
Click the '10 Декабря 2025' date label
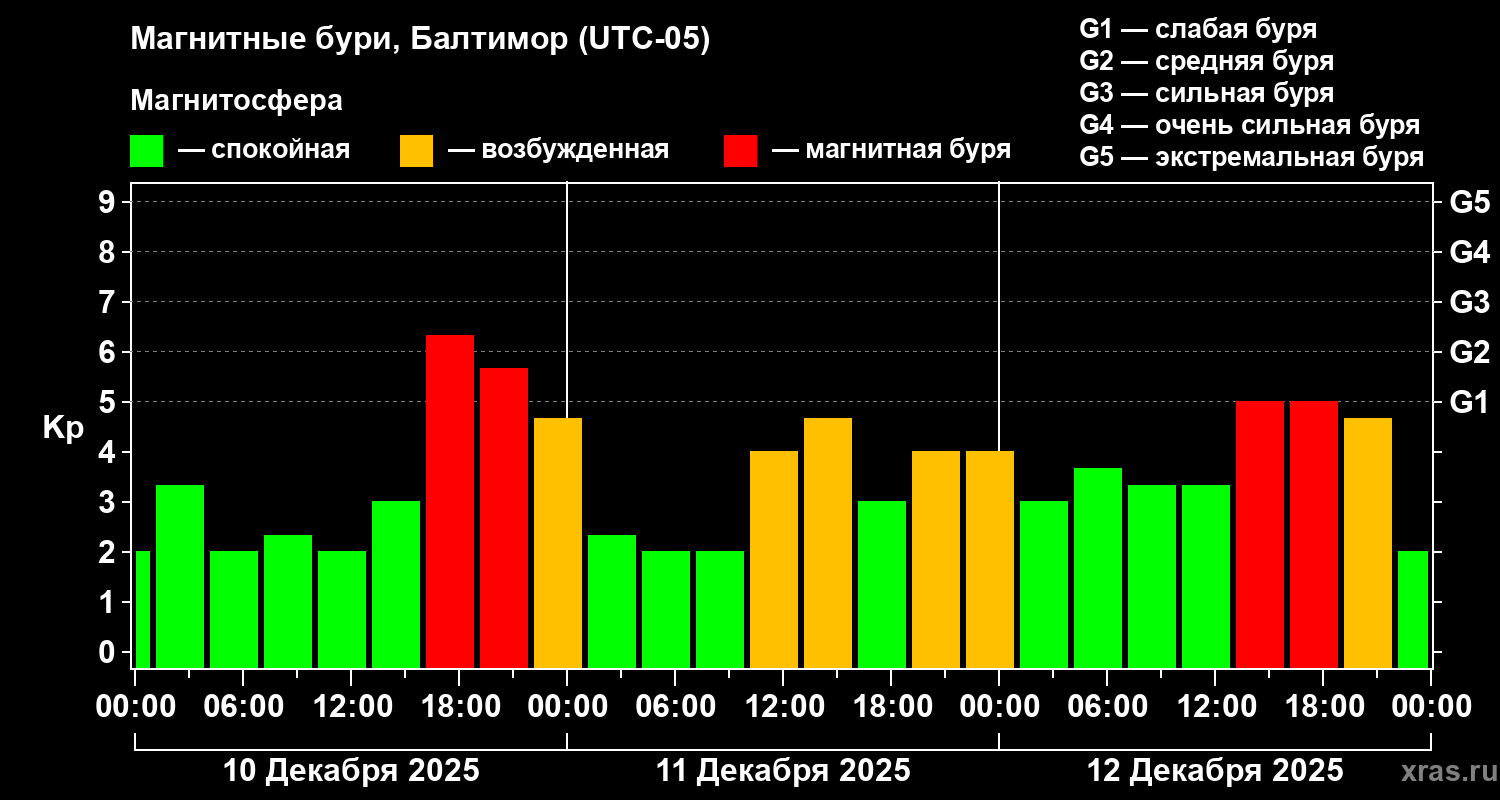[351, 771]
